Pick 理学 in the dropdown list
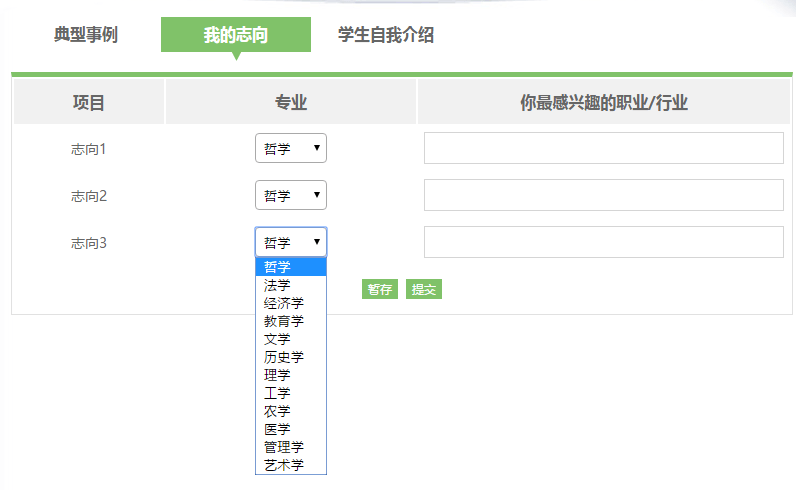This screenshot has width=796, height=490. coord(291,375)
